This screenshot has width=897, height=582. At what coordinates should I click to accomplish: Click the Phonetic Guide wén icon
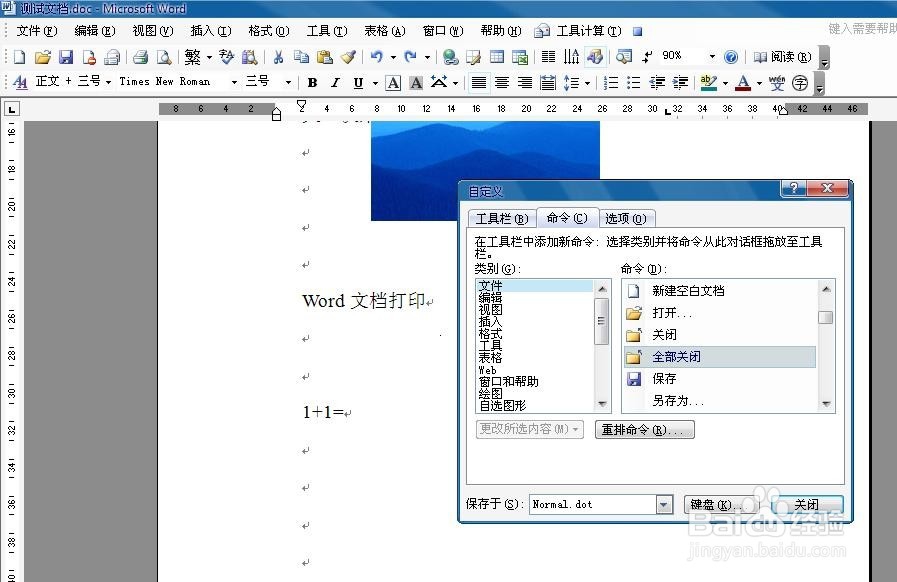pyautogui.click(x=777, y=83)
